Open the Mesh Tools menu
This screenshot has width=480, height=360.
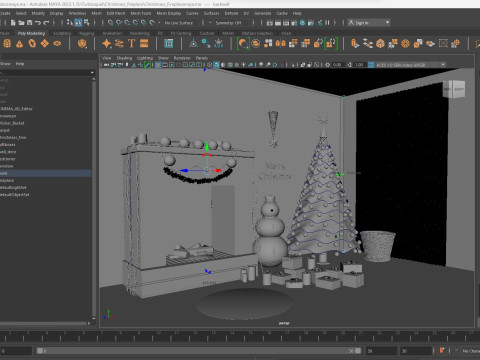141,13
